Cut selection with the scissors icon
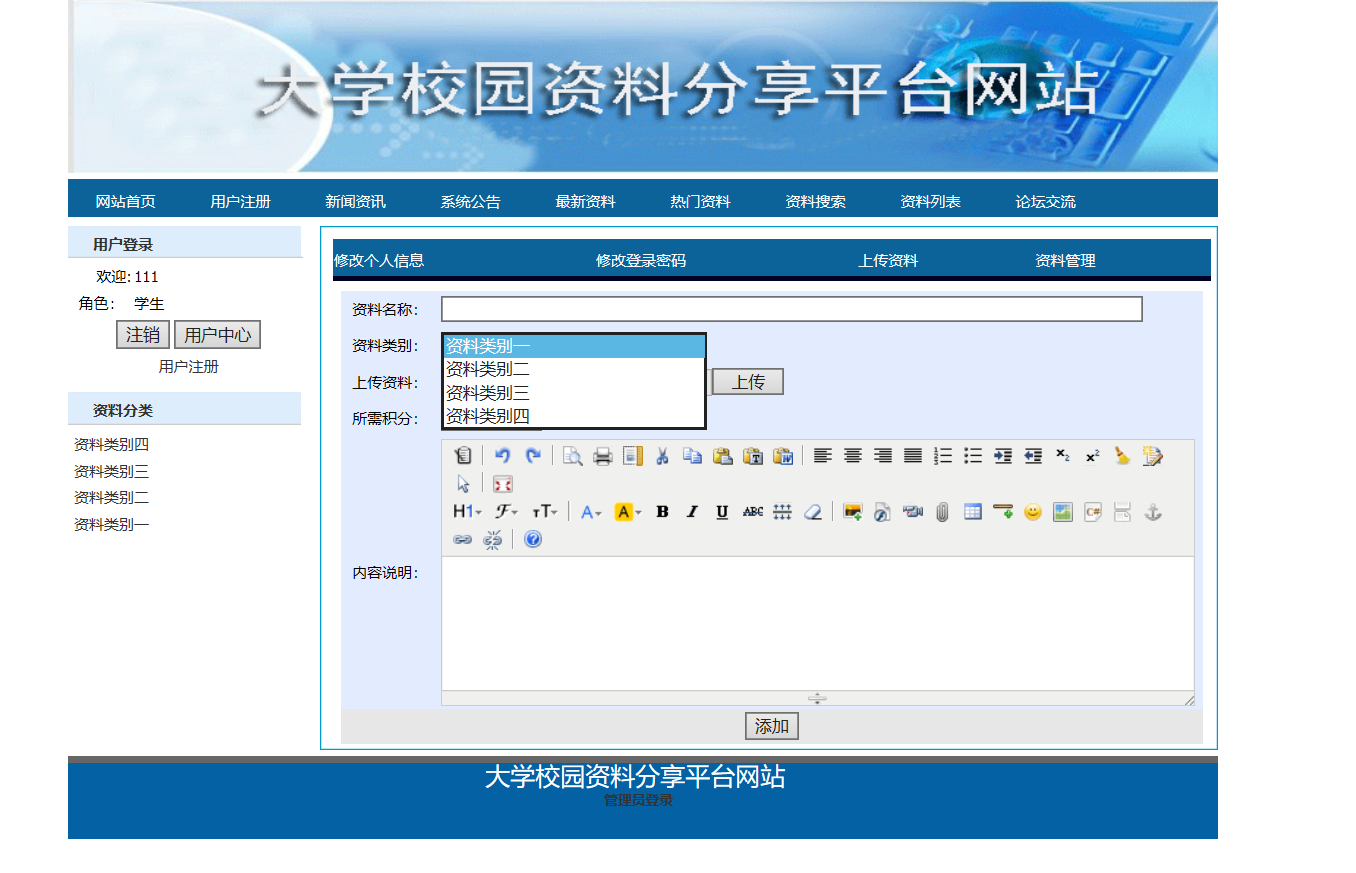 (x=662, y=456)
